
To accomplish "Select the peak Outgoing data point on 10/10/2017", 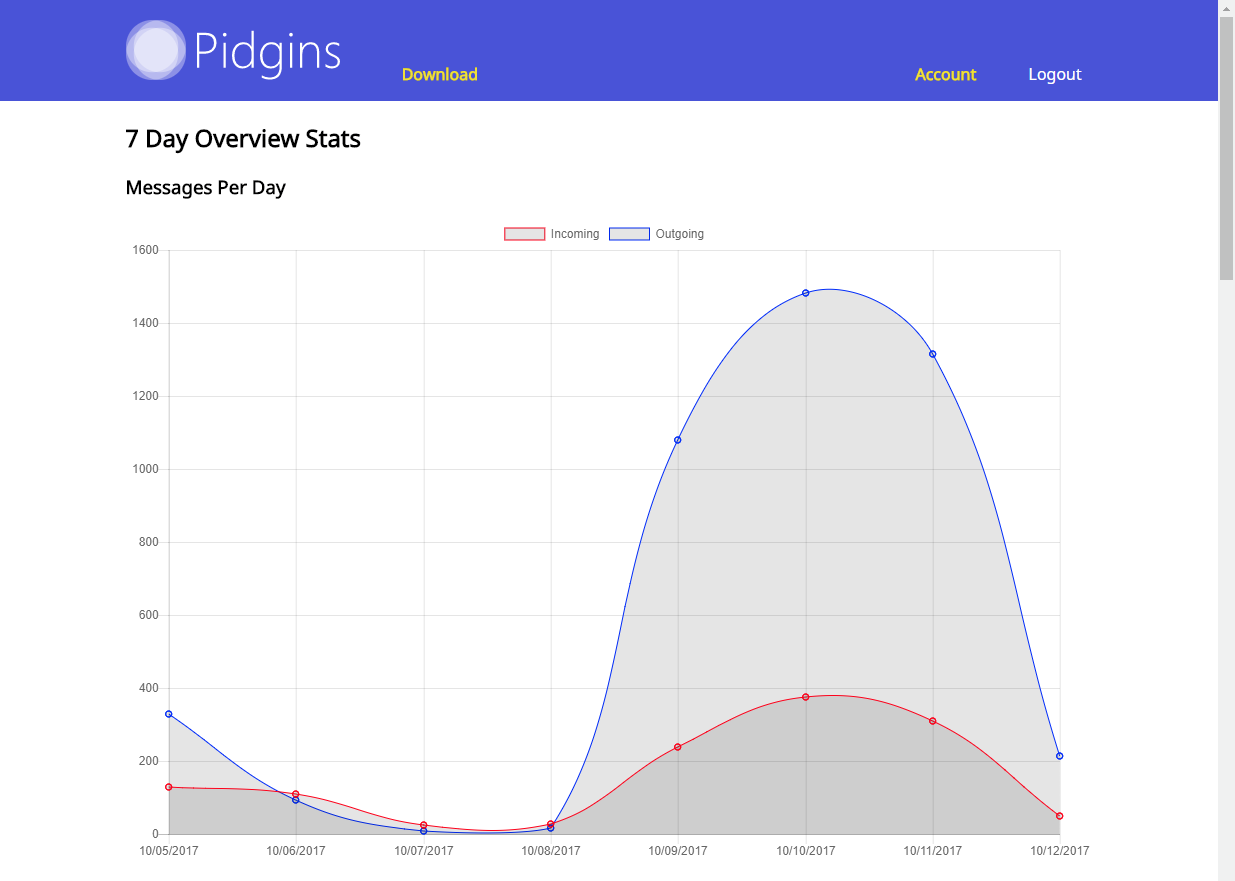I will pyautogui.click(x=806, y=292).
